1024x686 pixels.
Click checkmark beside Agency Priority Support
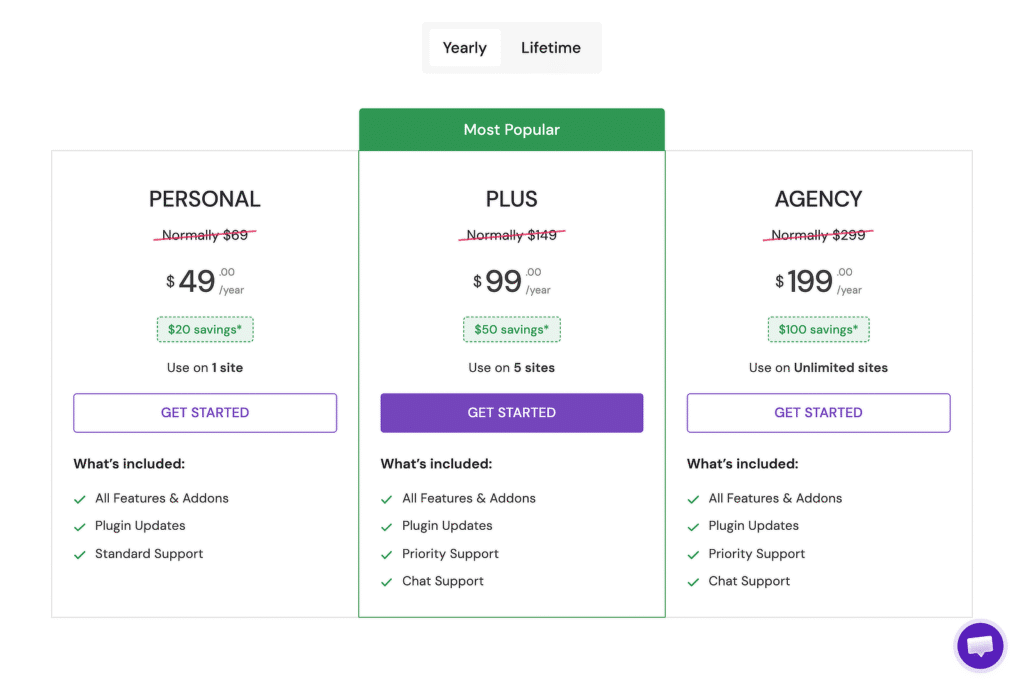(x=693, y=555)
